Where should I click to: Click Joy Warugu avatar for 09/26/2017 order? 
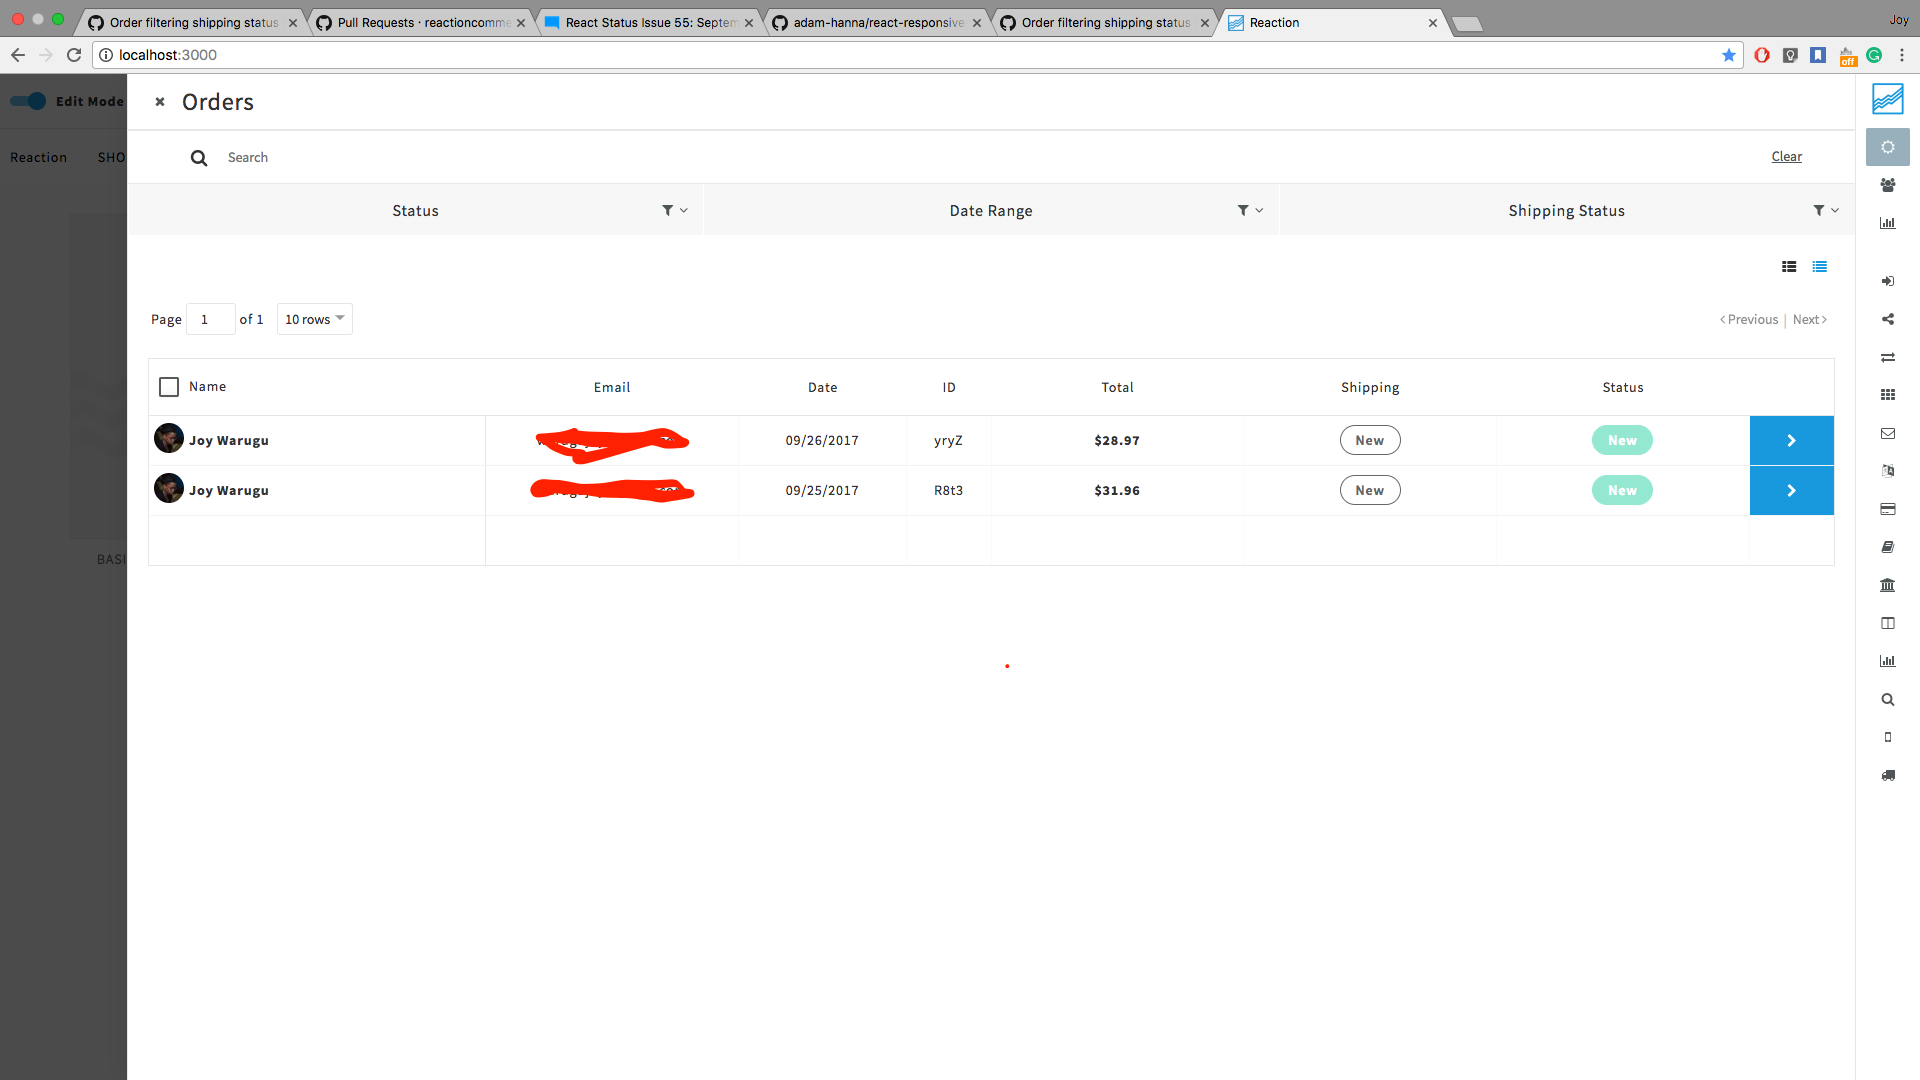tap(169, 438)
